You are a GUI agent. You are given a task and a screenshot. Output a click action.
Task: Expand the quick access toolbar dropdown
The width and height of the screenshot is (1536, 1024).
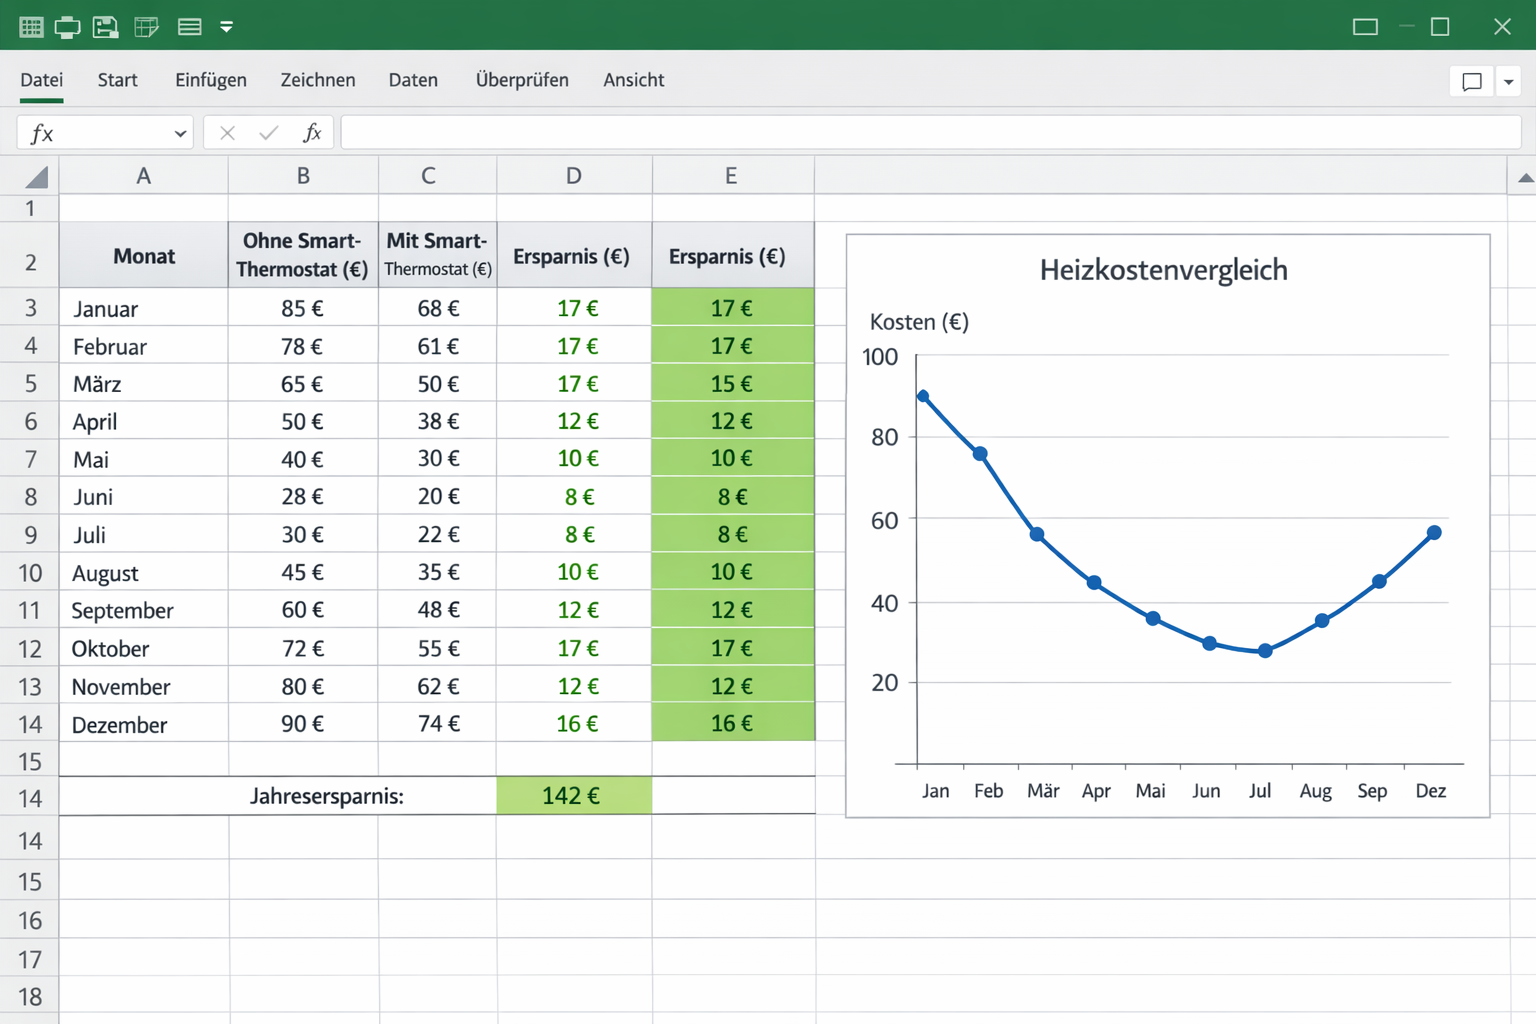point(227,27)
